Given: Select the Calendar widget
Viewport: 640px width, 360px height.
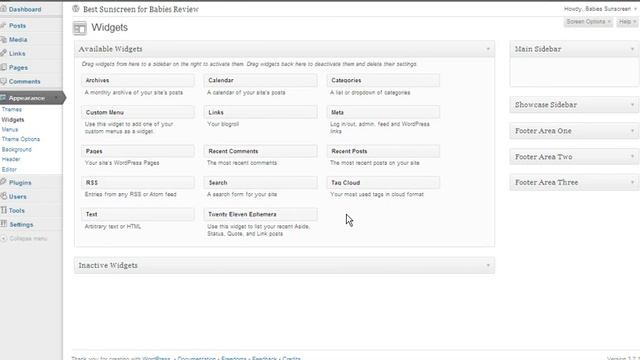Looking at the screenshot, I should click(x=260, y=80).
